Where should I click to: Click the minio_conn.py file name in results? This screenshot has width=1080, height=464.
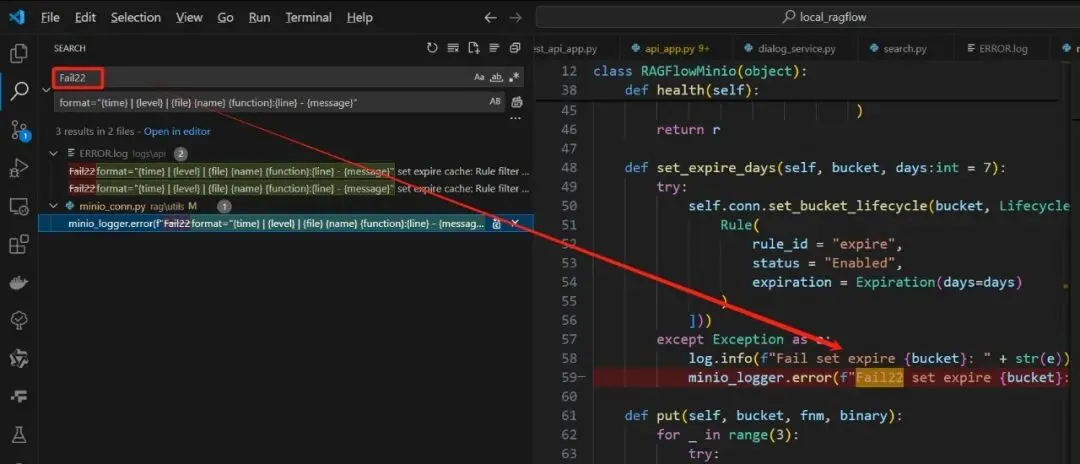(x=113, y=206)
